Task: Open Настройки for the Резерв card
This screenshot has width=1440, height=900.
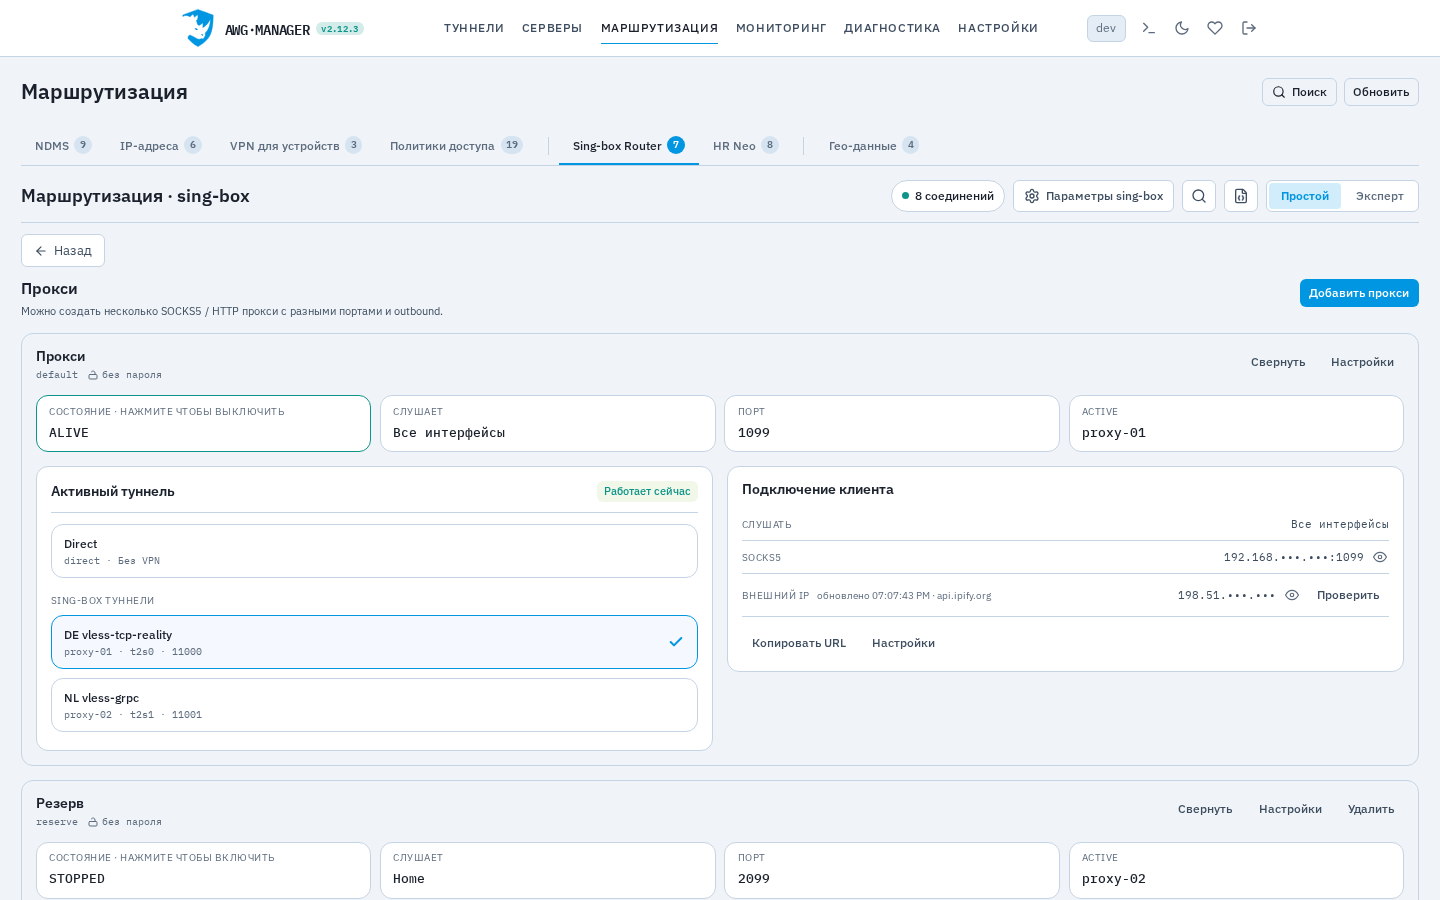Action: [1290, 809]
